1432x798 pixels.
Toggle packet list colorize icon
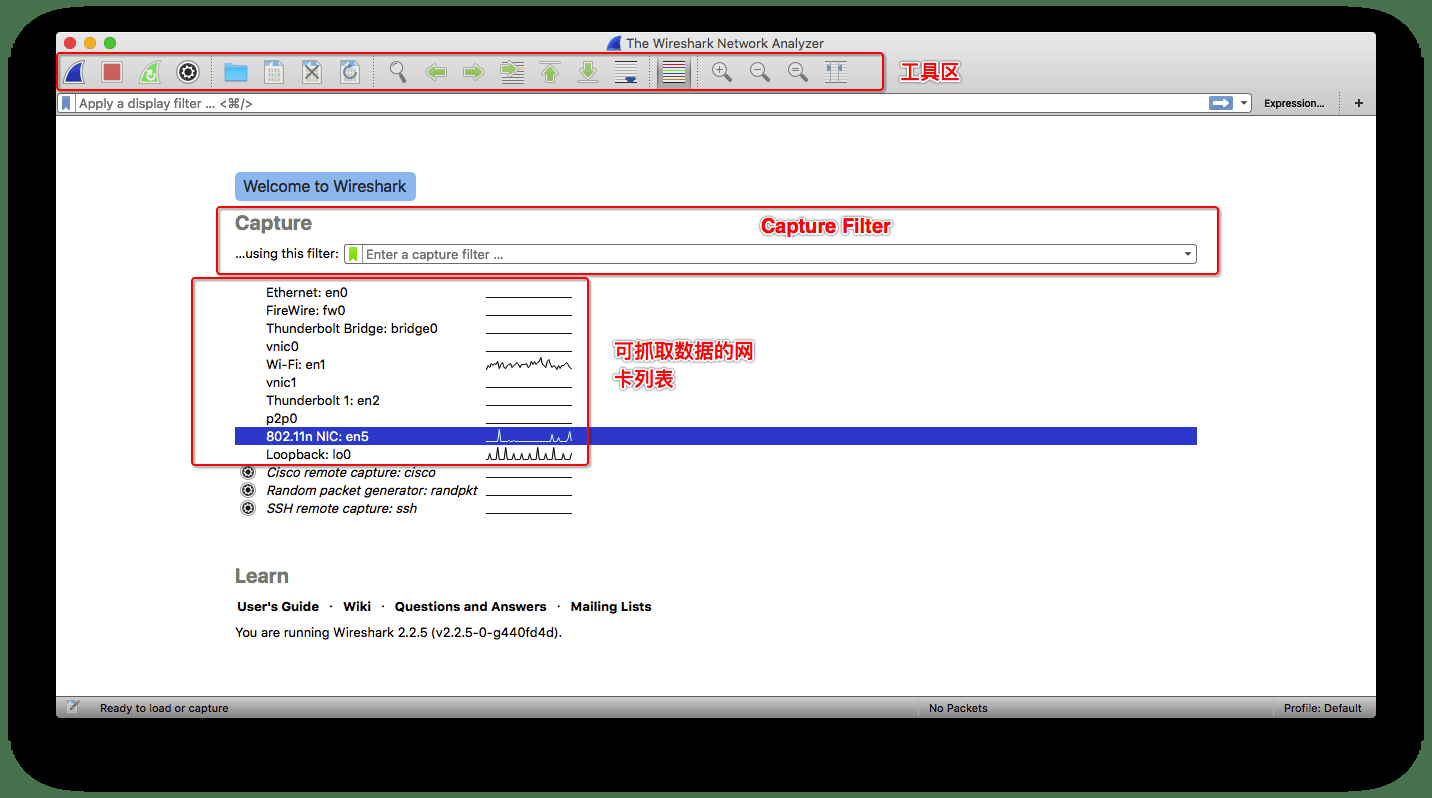coord(674,72)
